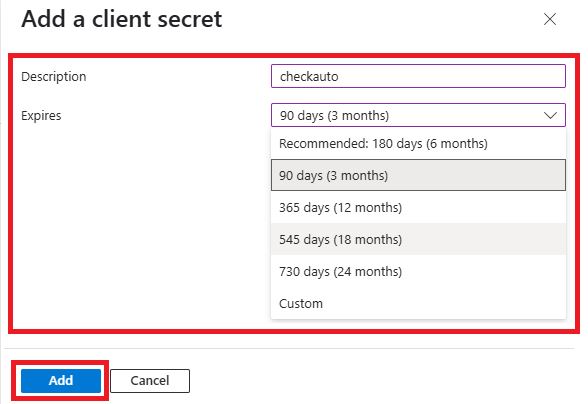Click the selected 90 days value in Expires box

(334, 116)
